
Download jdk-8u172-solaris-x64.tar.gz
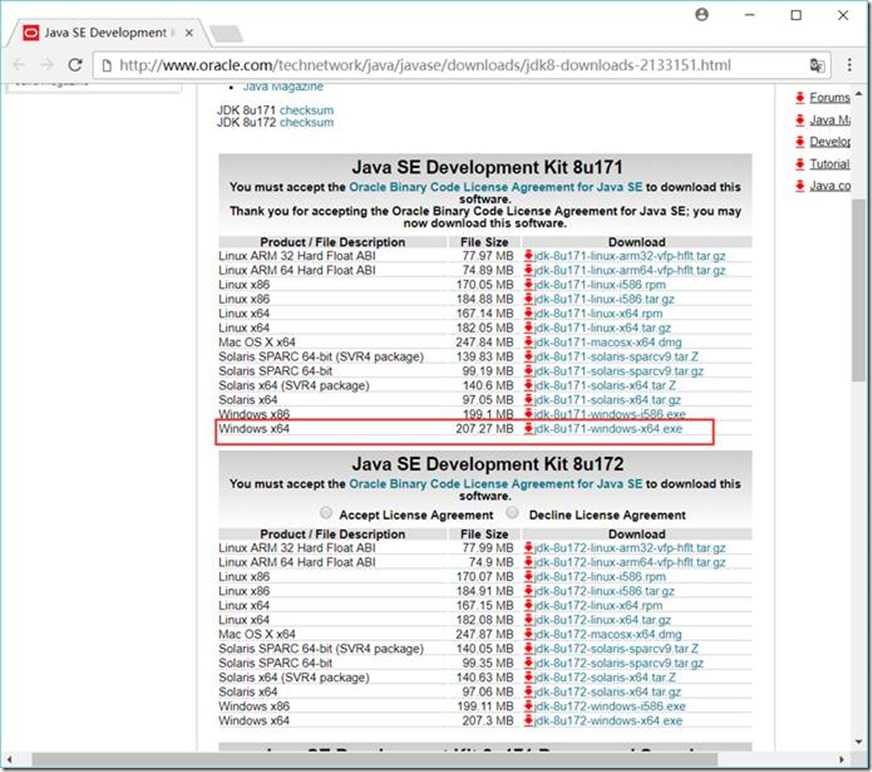point(607,692)
